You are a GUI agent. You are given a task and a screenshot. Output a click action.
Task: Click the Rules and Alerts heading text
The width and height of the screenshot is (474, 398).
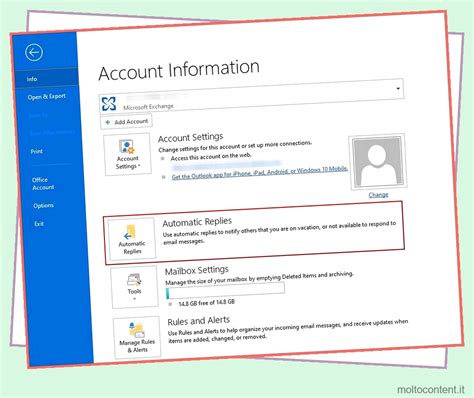(199, 321)
